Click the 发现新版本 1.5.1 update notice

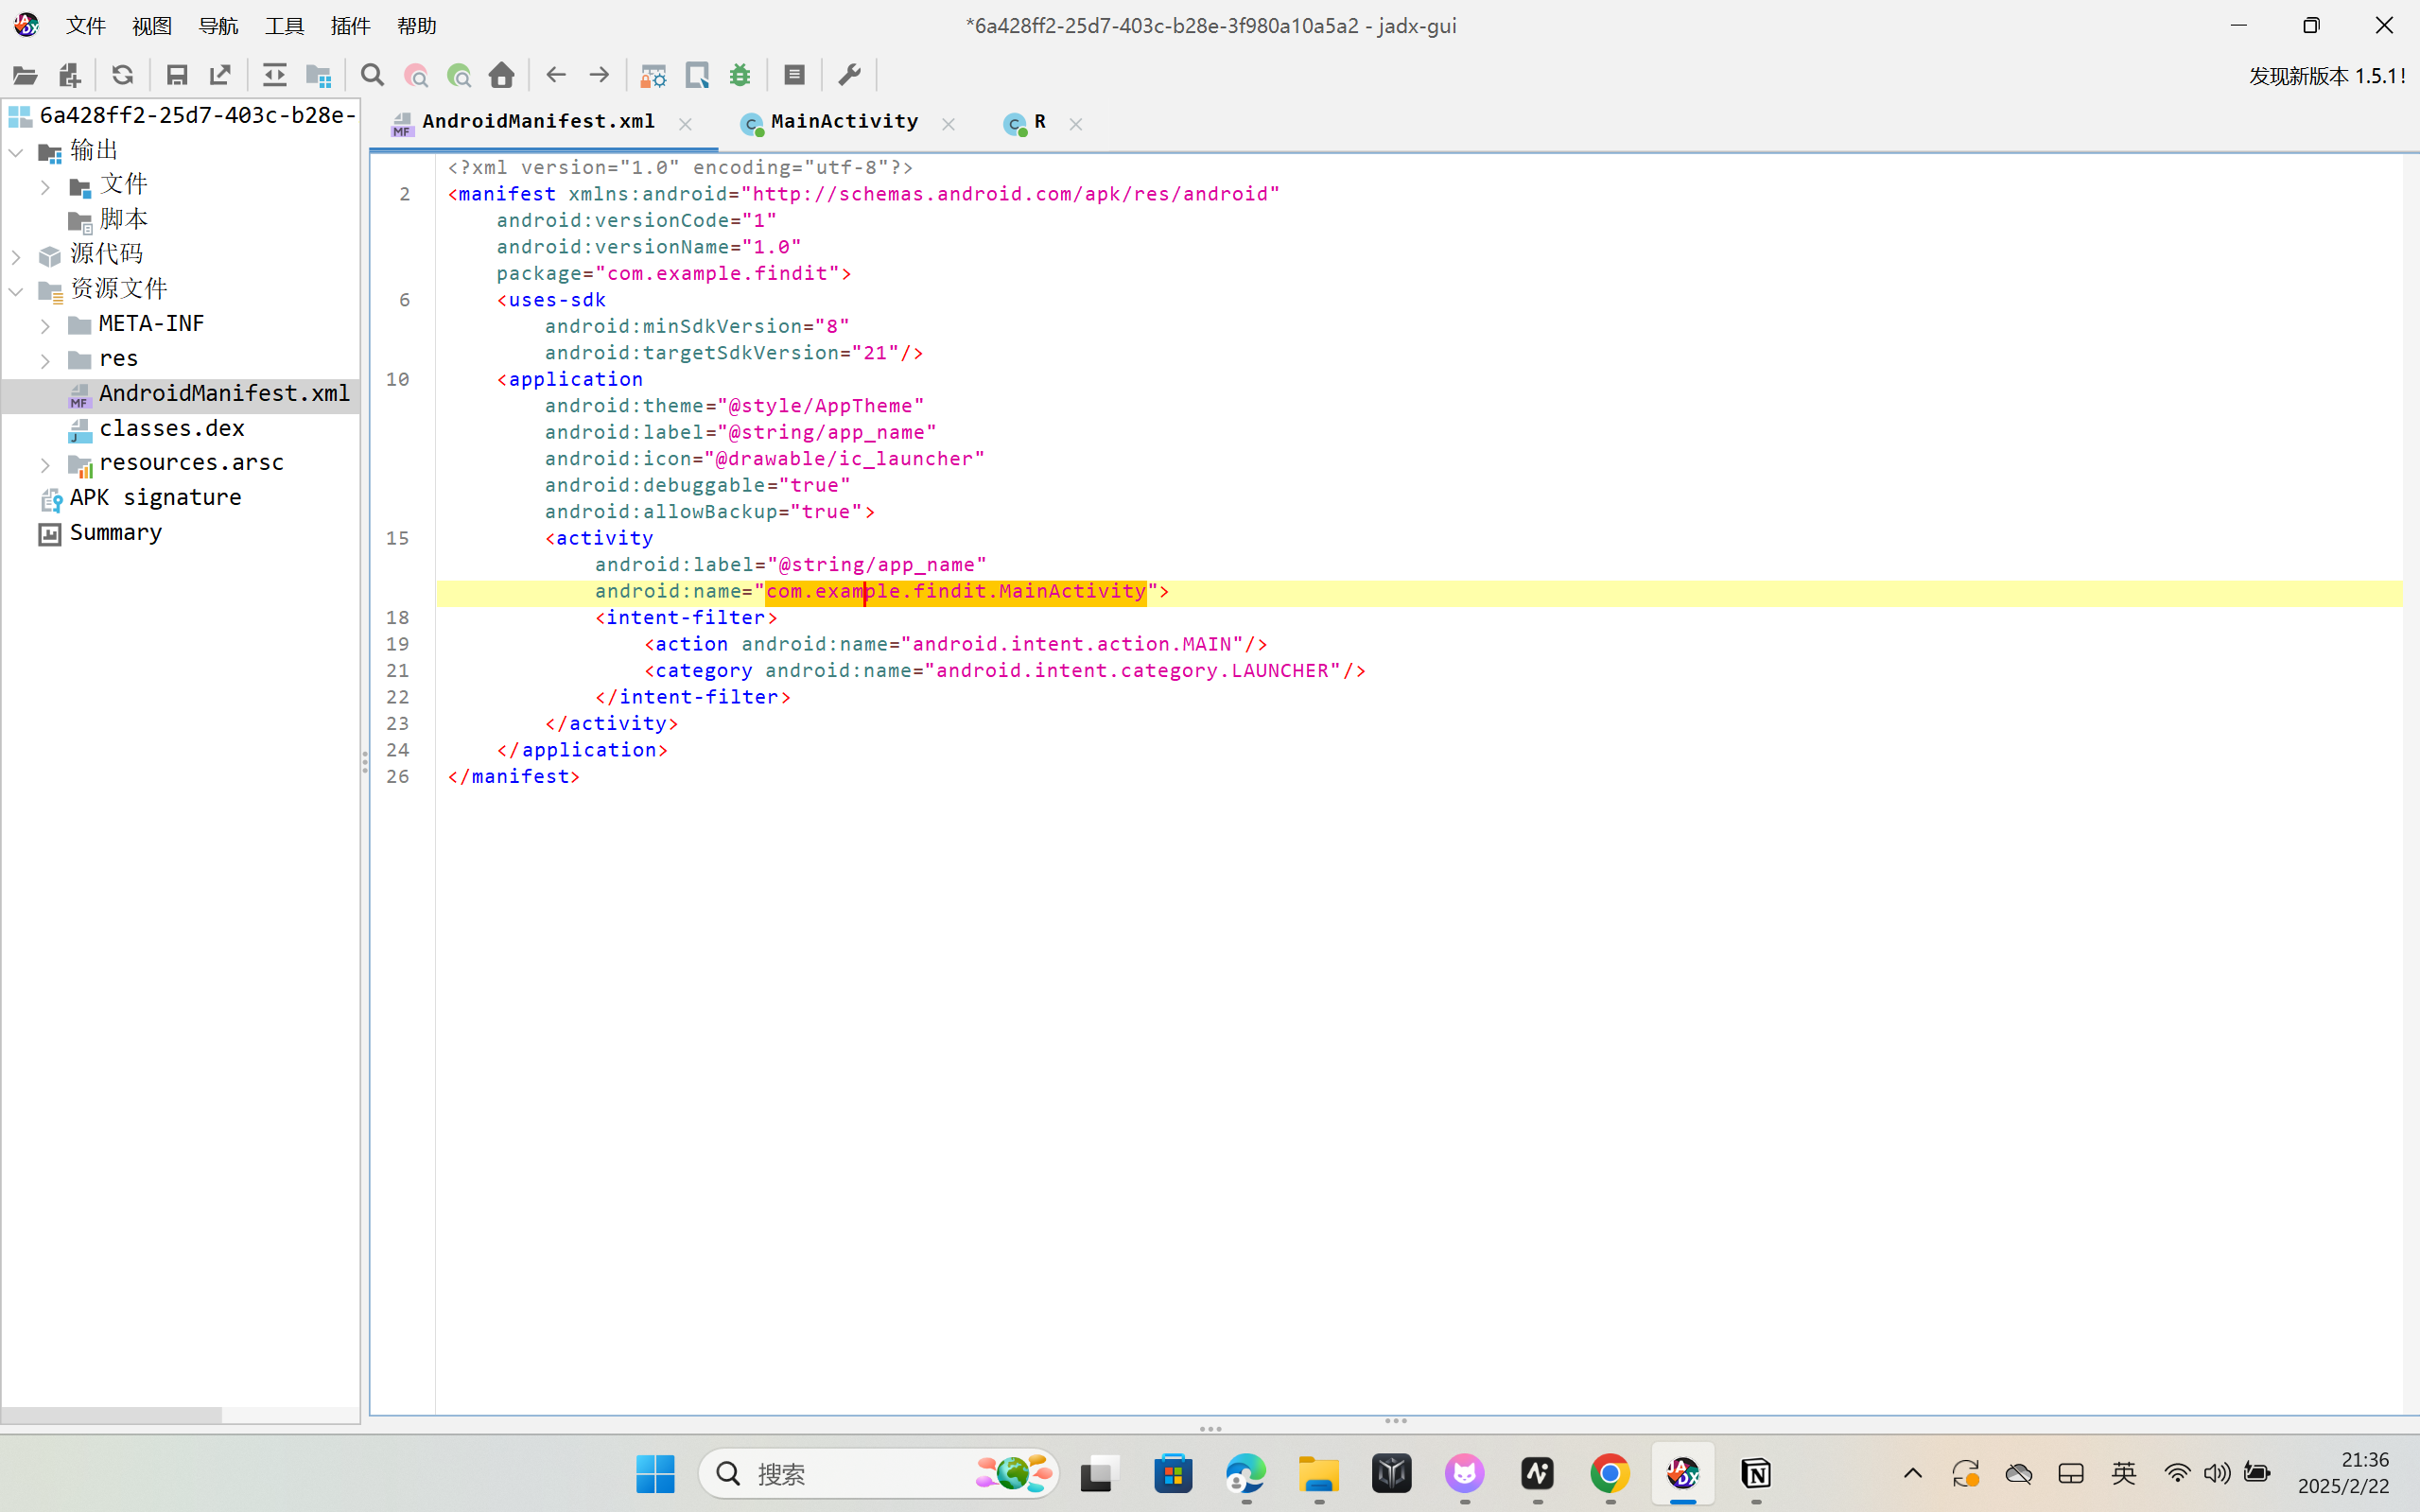(x=2326, y=76)
